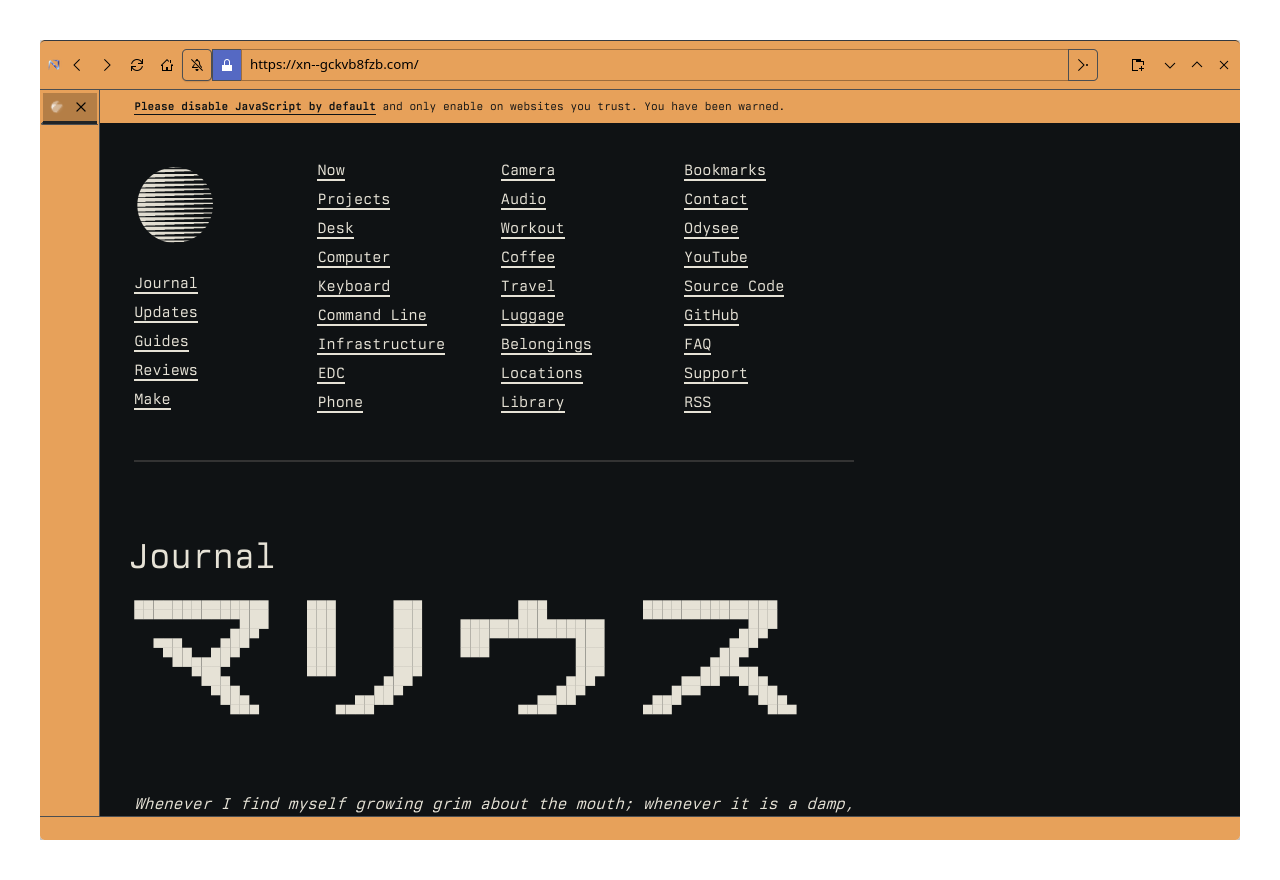Visit the Desk page link

(336, 229)
